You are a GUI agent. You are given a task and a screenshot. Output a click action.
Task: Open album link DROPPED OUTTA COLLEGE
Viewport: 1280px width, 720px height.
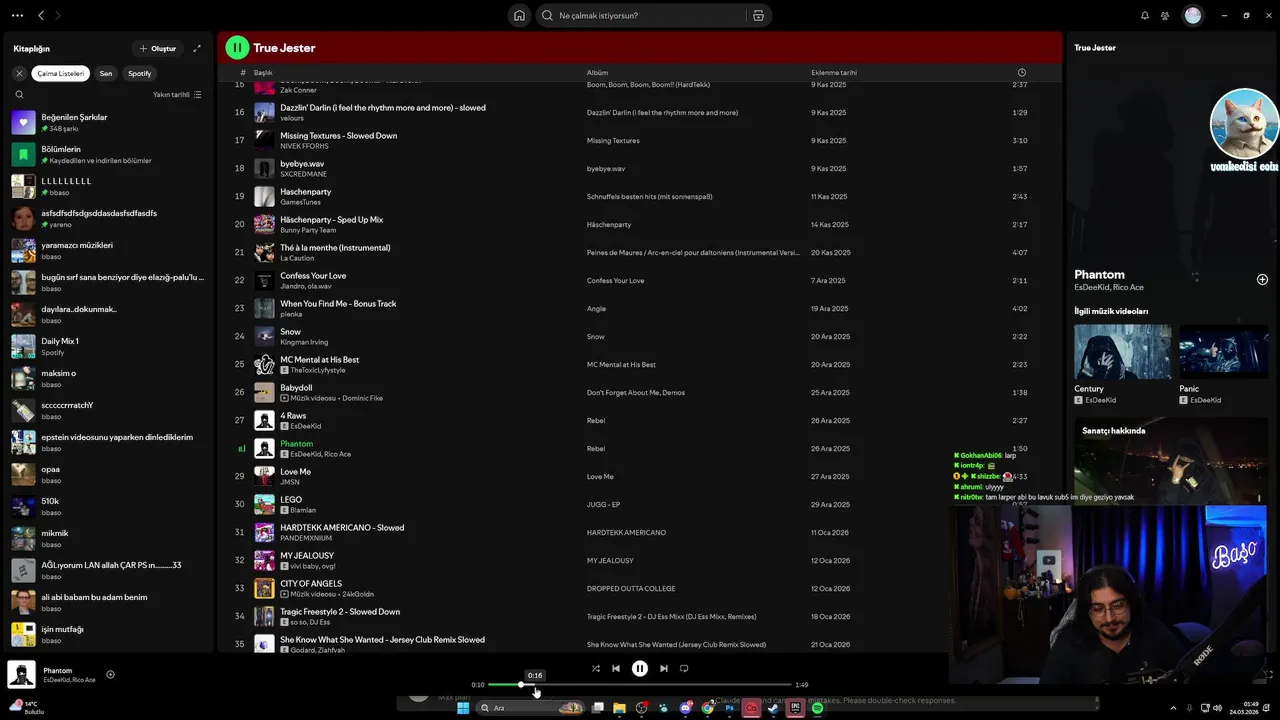(631, 588)
